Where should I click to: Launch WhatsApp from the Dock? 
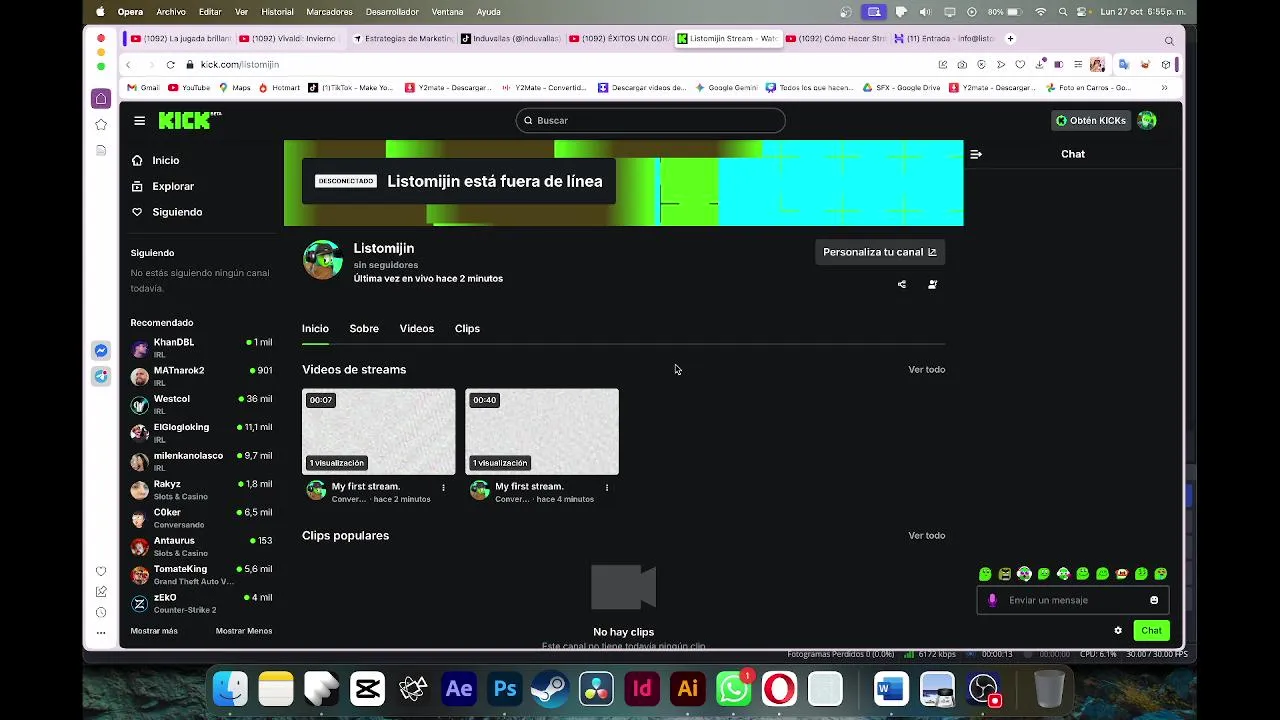point(733,689)
